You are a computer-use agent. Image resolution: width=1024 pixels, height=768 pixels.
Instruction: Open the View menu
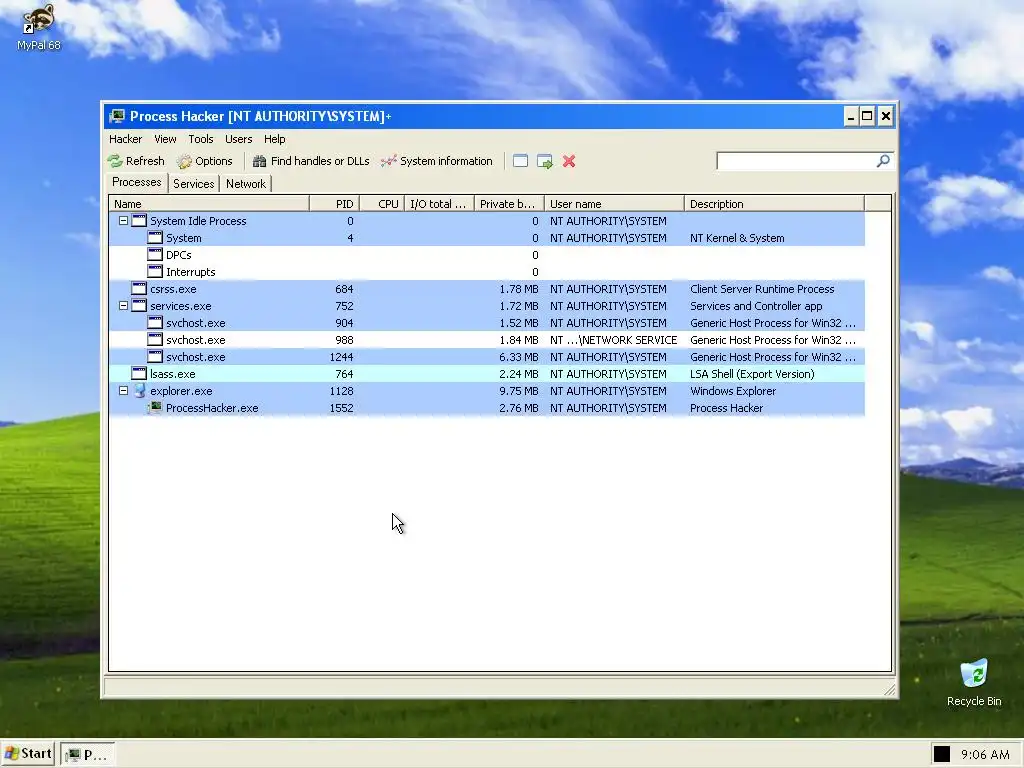165,139
